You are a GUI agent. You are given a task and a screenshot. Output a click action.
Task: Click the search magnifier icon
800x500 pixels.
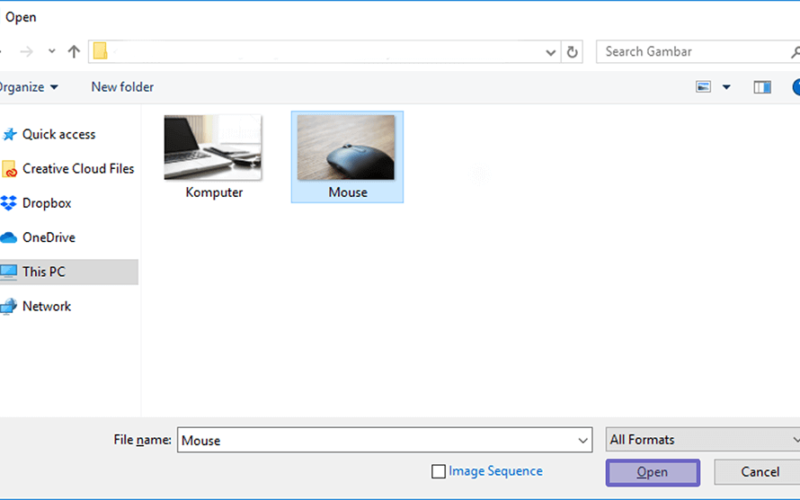click(x=795, y=52)
